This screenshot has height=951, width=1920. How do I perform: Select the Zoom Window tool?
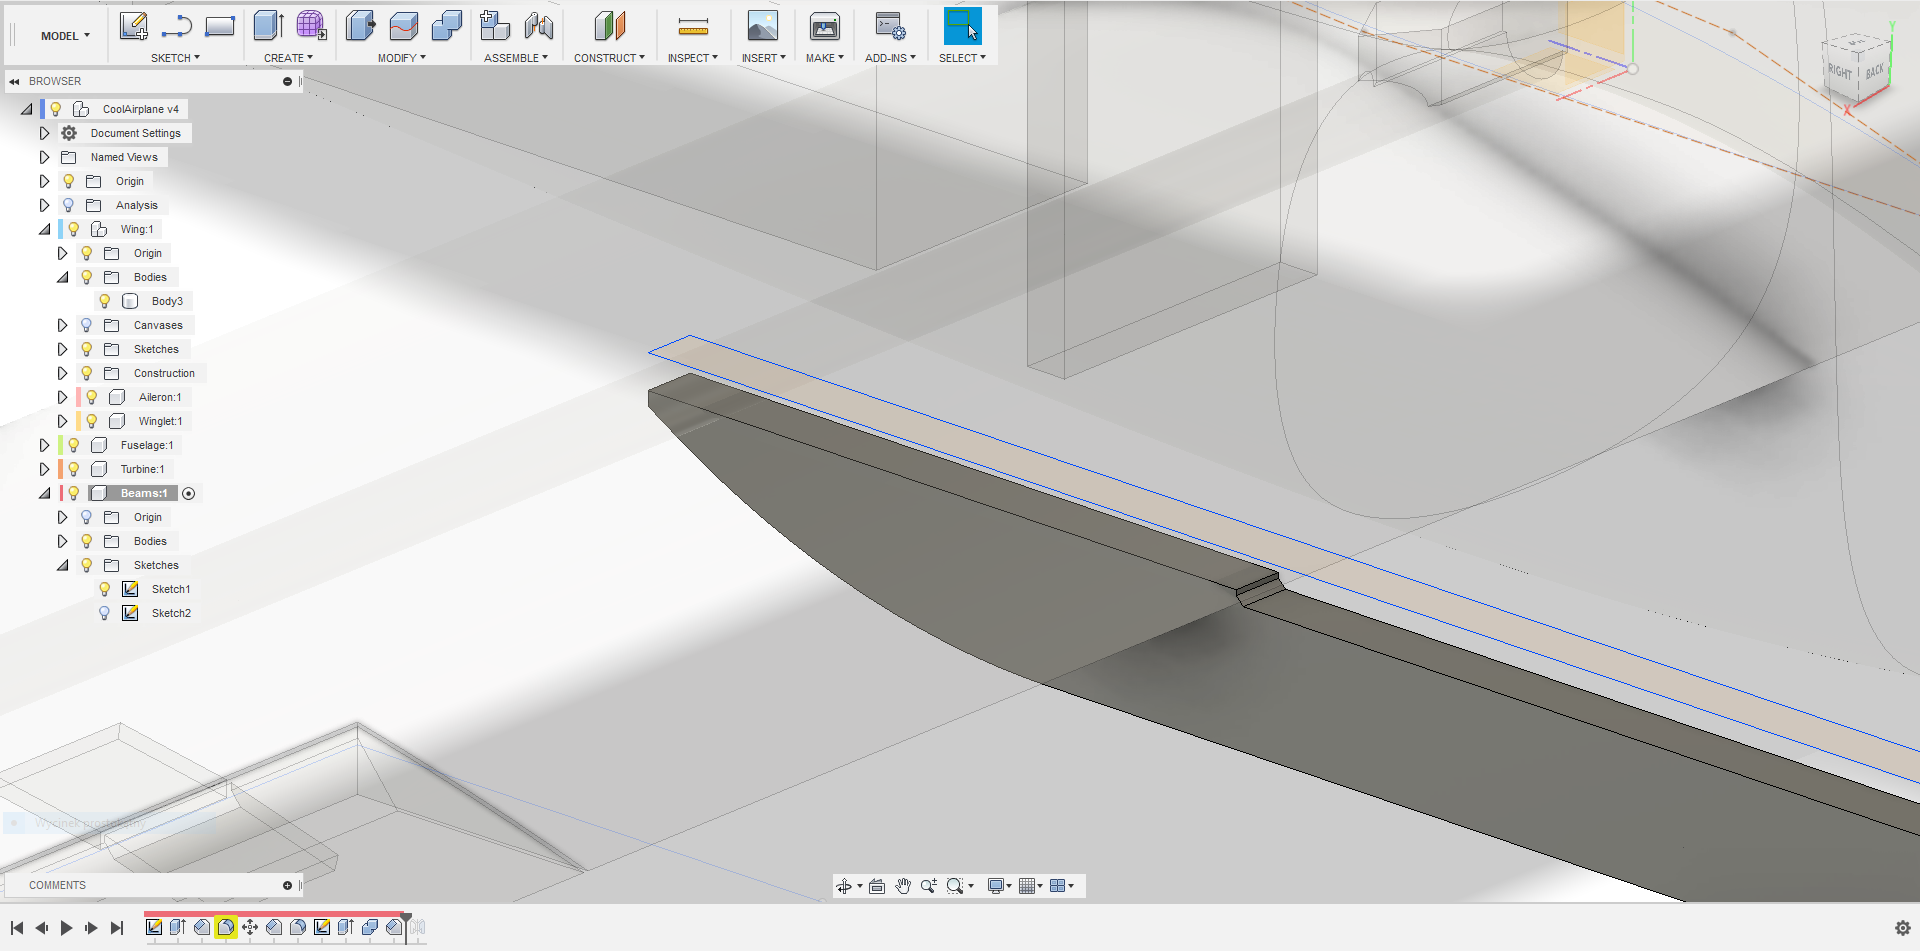pos(955,886)
